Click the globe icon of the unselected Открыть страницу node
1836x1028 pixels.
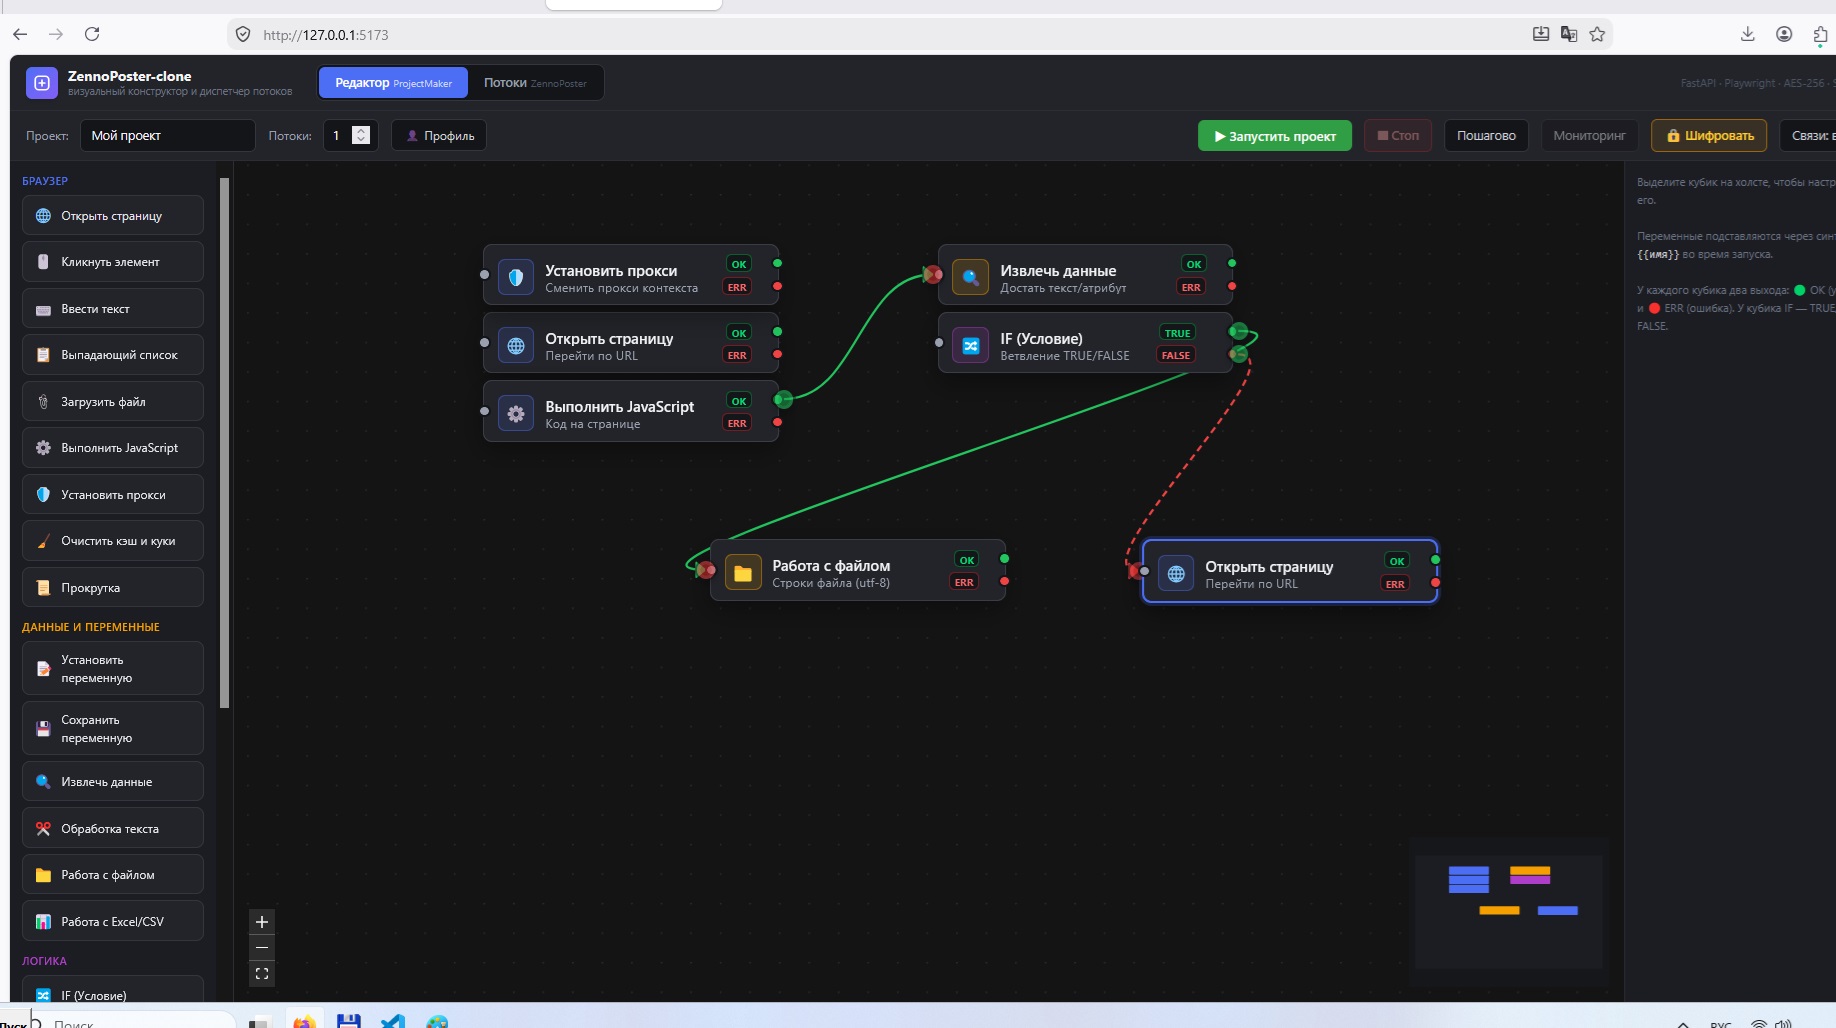coord(516,345)
